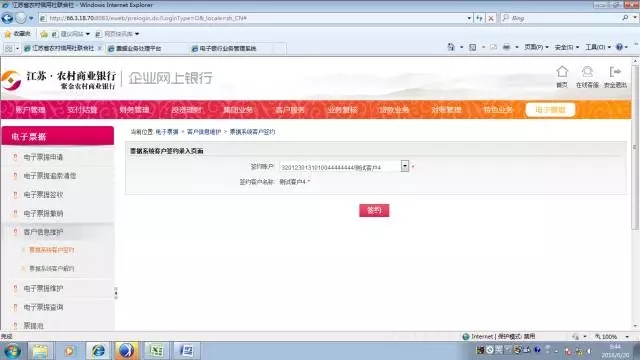This screenshot has width=640, height=360.
Task: Click the sidebar collapse handle
Action: pyautogui.click(x=116, y=293)
